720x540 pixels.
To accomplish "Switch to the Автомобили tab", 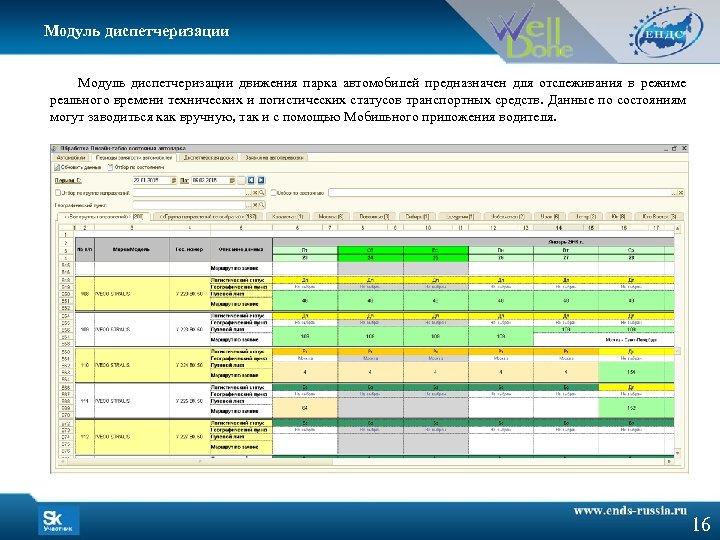I will click(71, 158).
